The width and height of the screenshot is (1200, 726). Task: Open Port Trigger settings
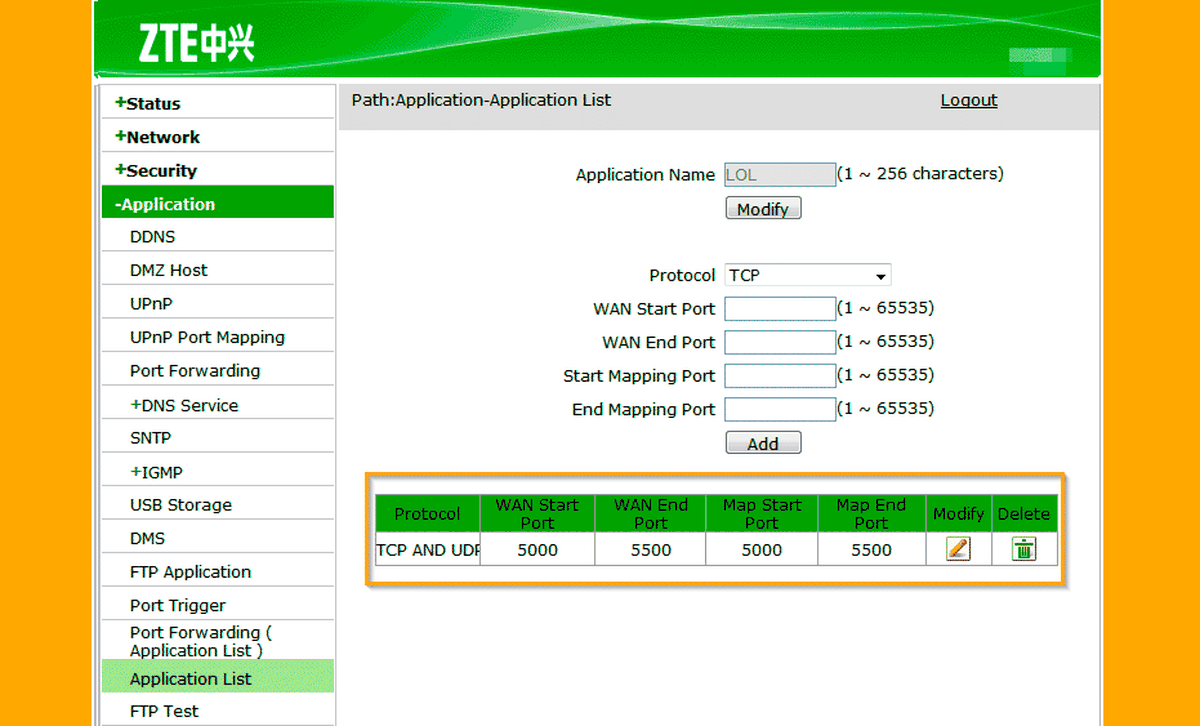[x=178, y=605]
